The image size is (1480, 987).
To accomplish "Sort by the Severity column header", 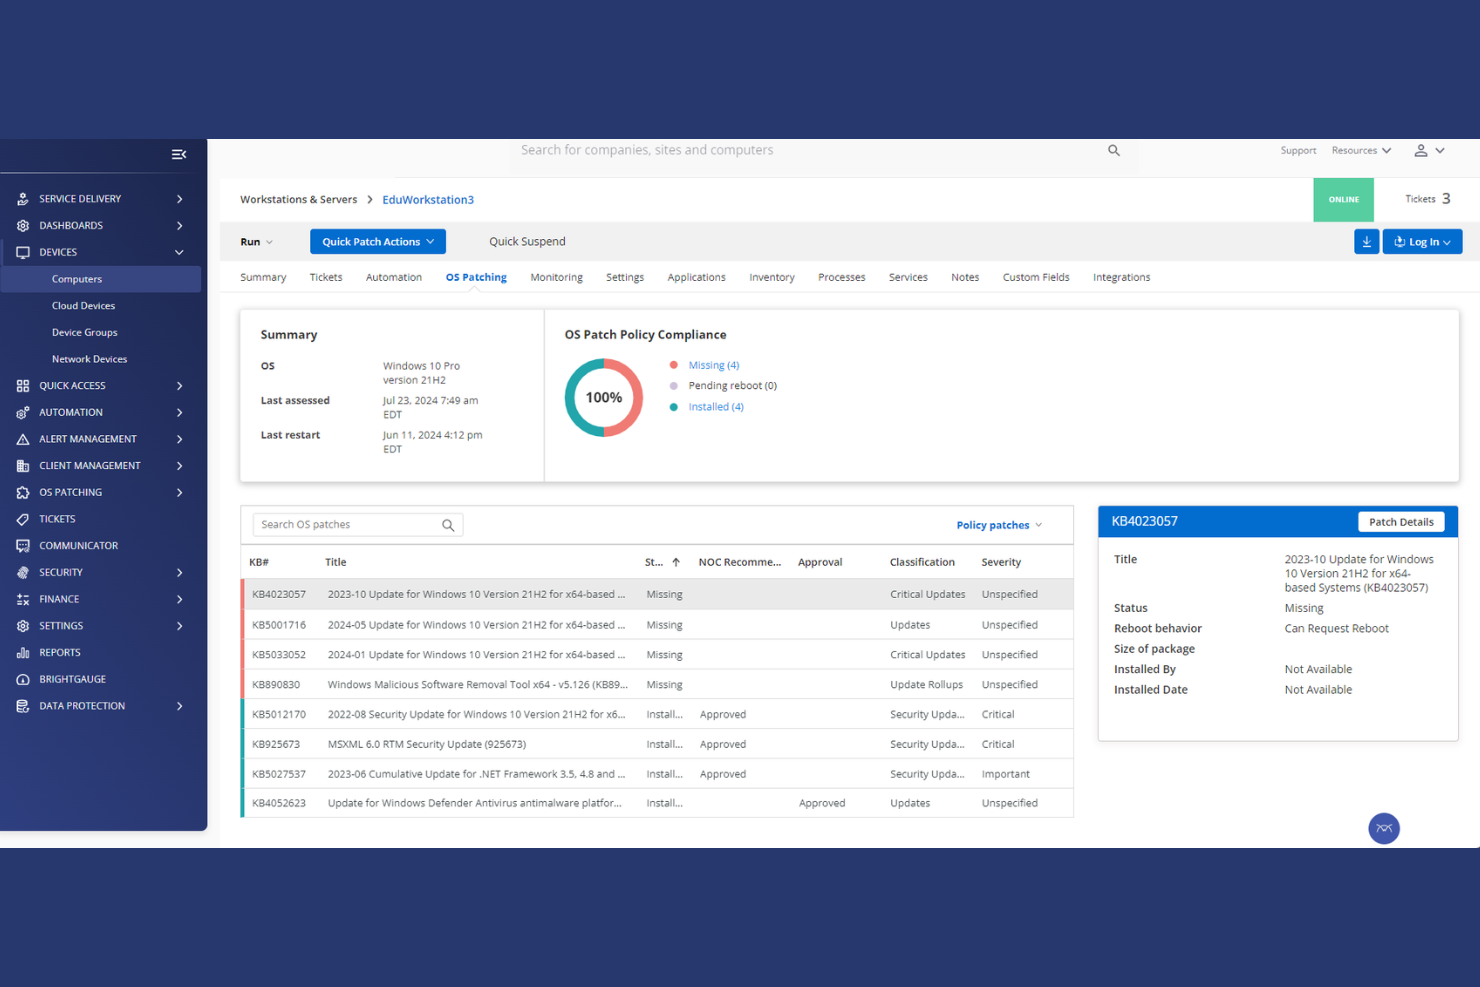I will tap(1001, 562).
